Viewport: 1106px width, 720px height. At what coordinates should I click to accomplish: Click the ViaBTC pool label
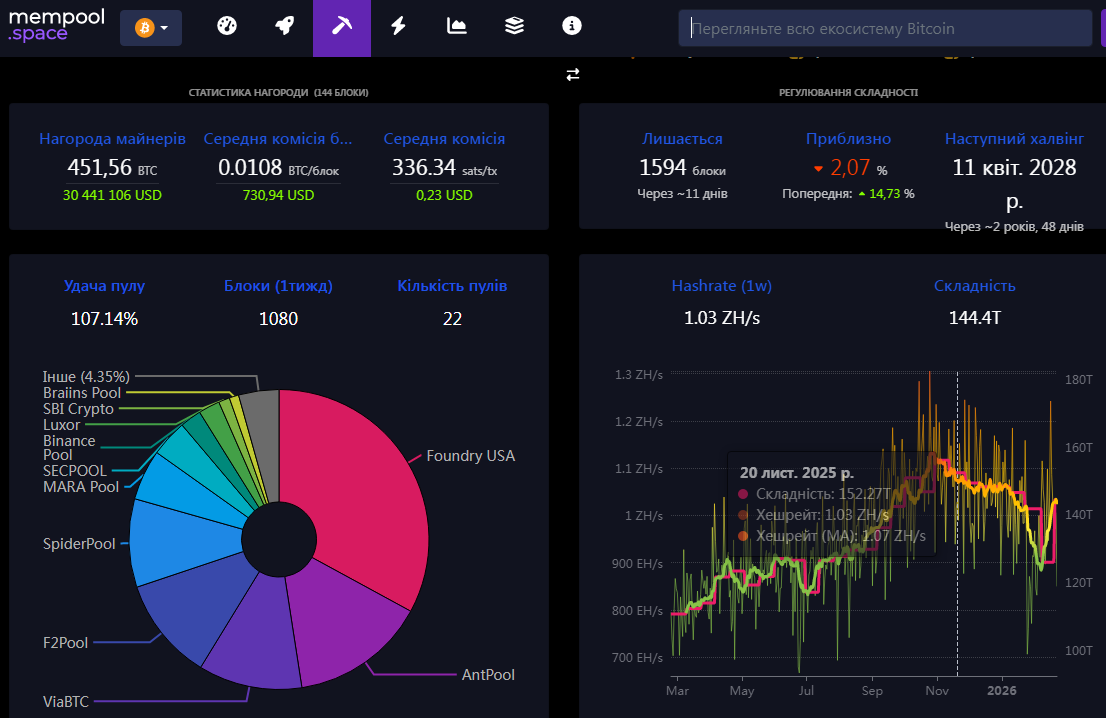(x=66, y=701)
